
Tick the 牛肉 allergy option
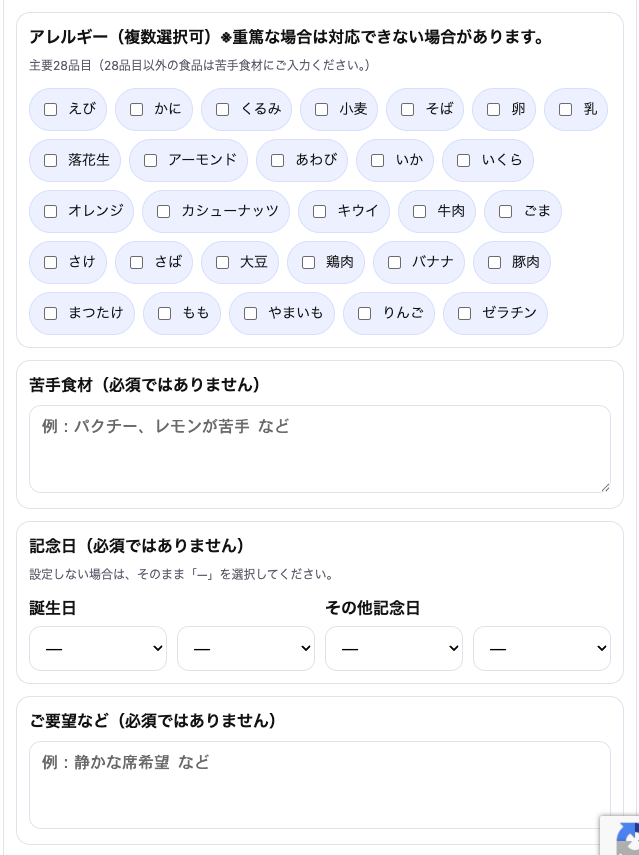coord(420,212)
